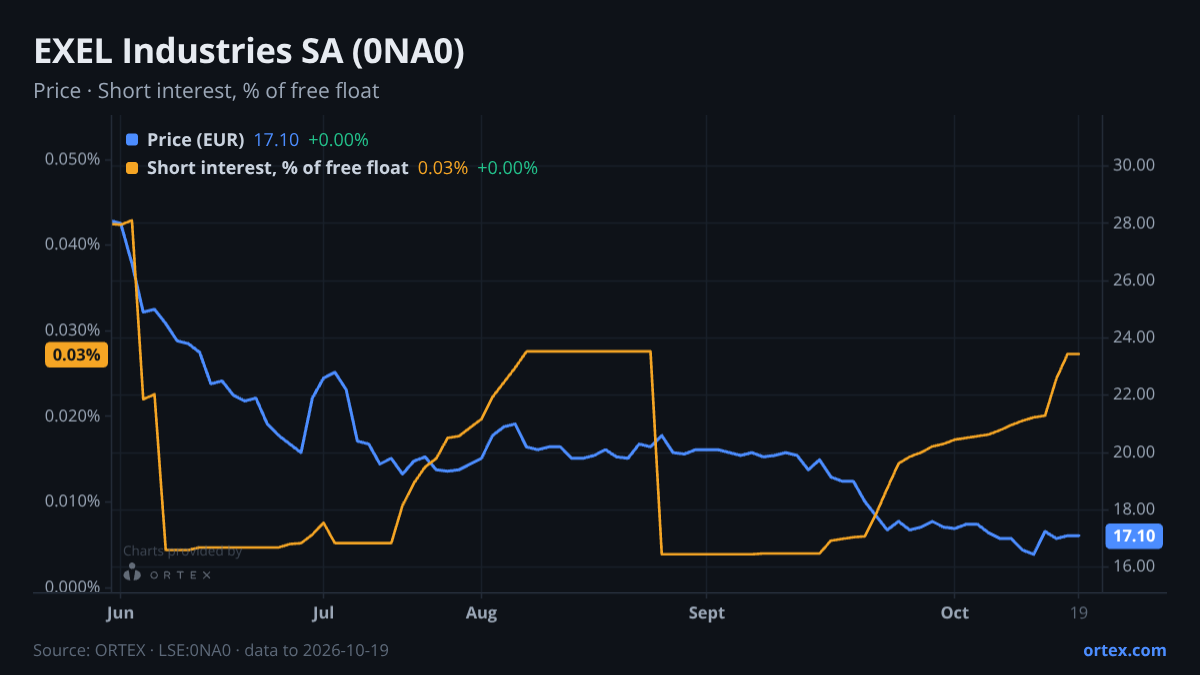Click the 22.00 right axis label

(x=1134, y=394)
